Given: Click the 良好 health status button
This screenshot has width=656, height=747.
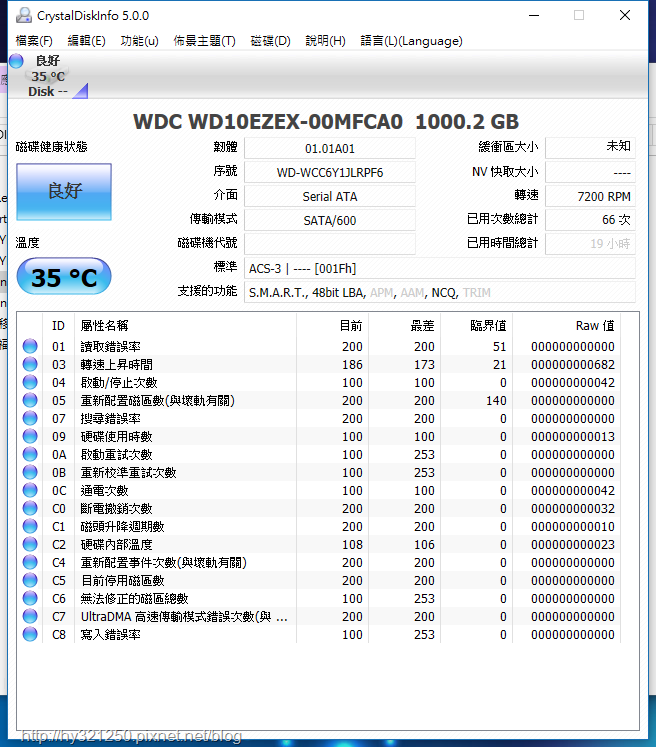Looking at the screenshot, I should click(x=64, y=192).
